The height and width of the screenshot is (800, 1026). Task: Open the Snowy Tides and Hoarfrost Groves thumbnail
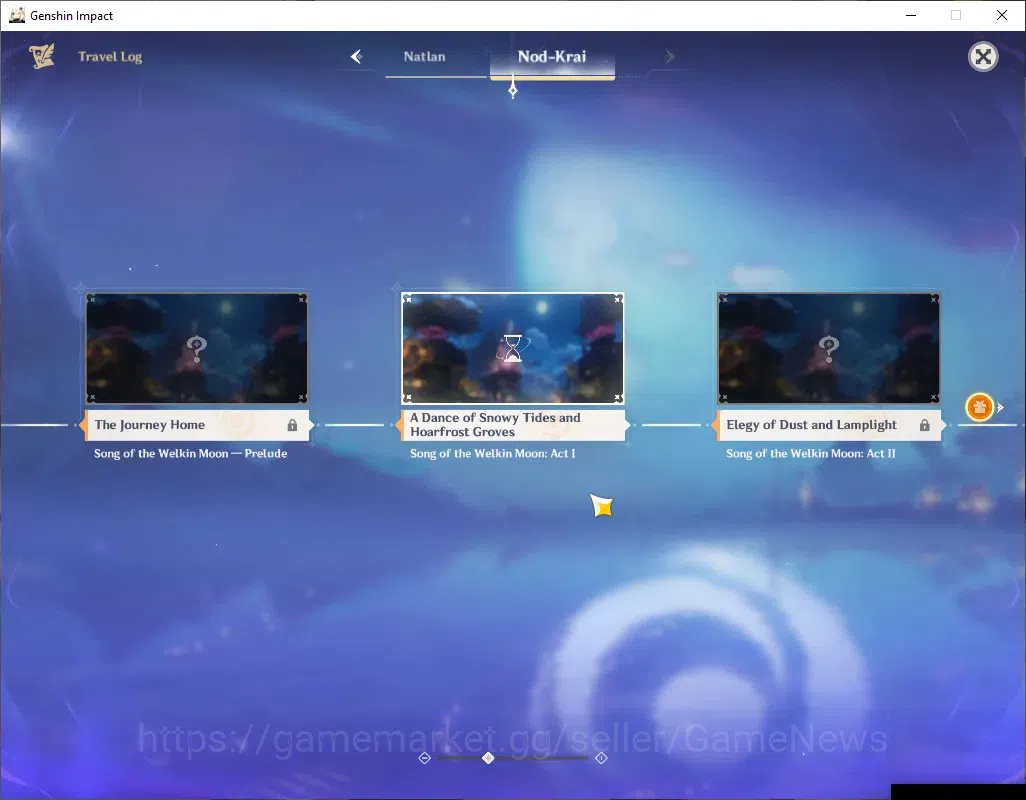(512, 348)
